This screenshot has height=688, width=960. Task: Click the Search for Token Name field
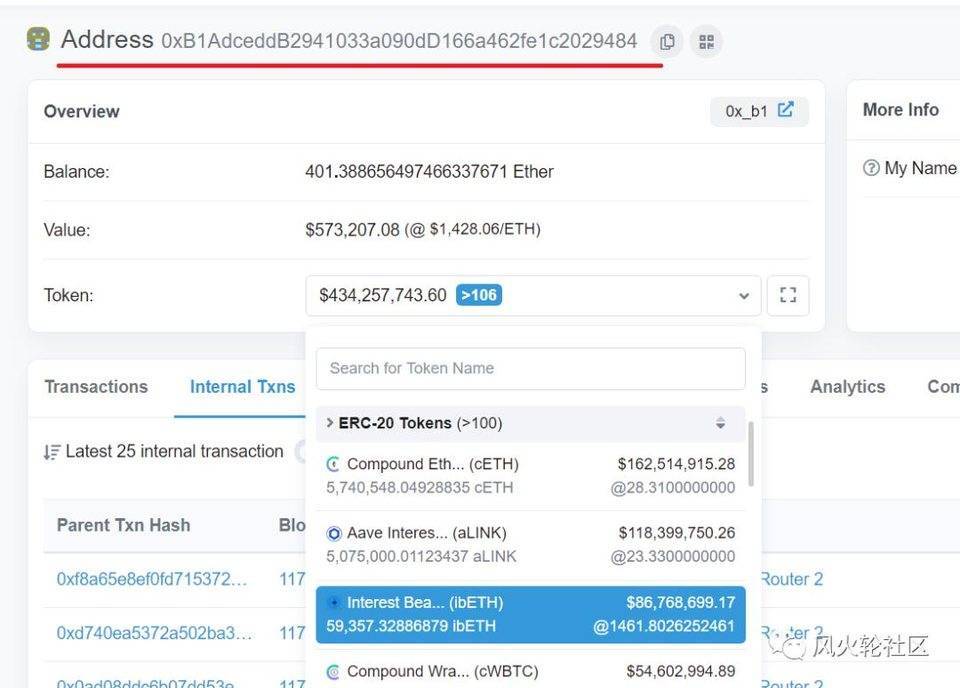(530, 368)
